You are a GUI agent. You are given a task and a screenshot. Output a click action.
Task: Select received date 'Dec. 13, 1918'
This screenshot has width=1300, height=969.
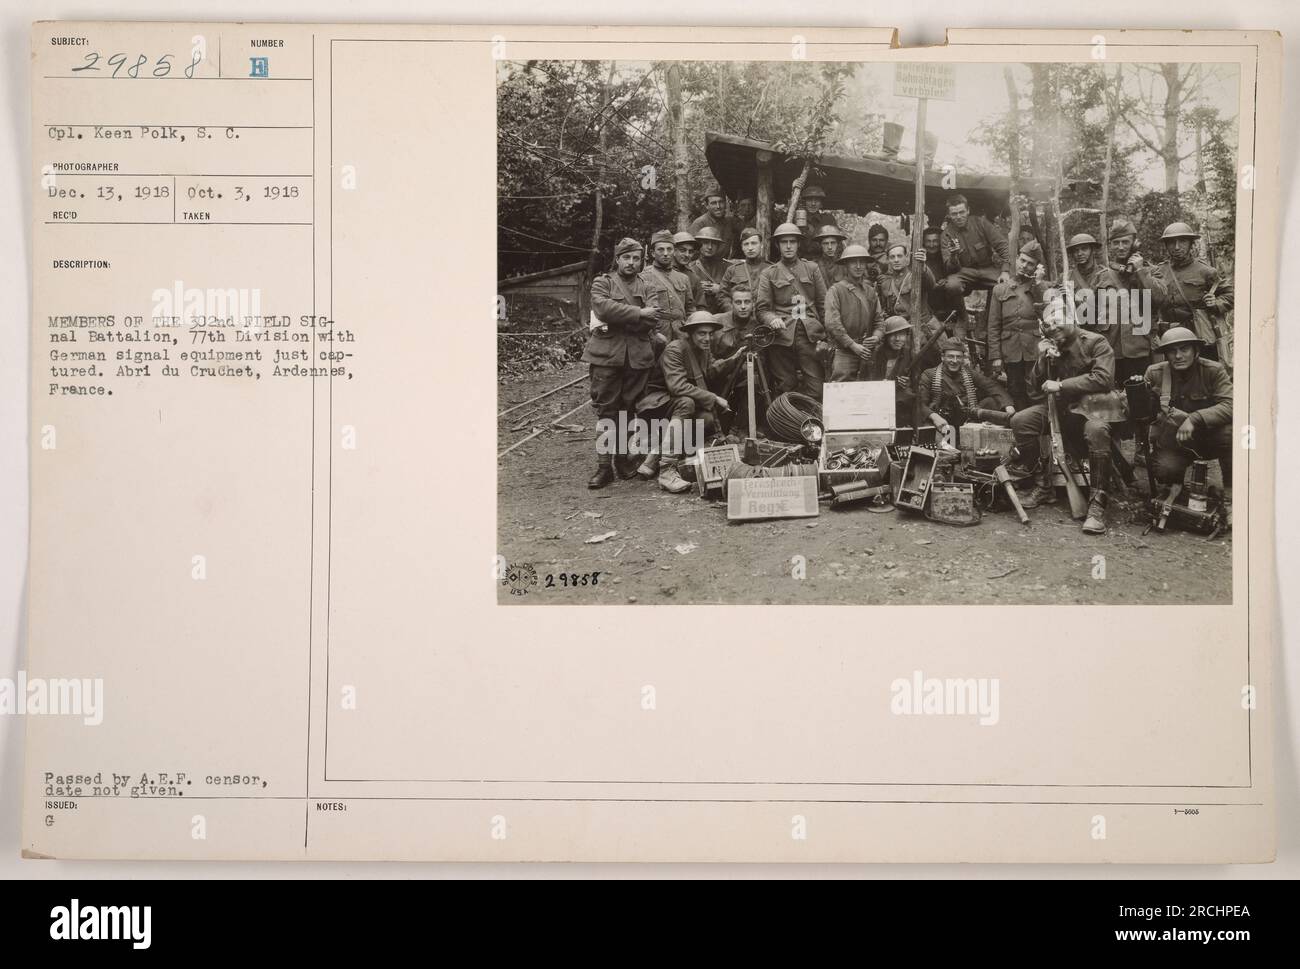109,191
